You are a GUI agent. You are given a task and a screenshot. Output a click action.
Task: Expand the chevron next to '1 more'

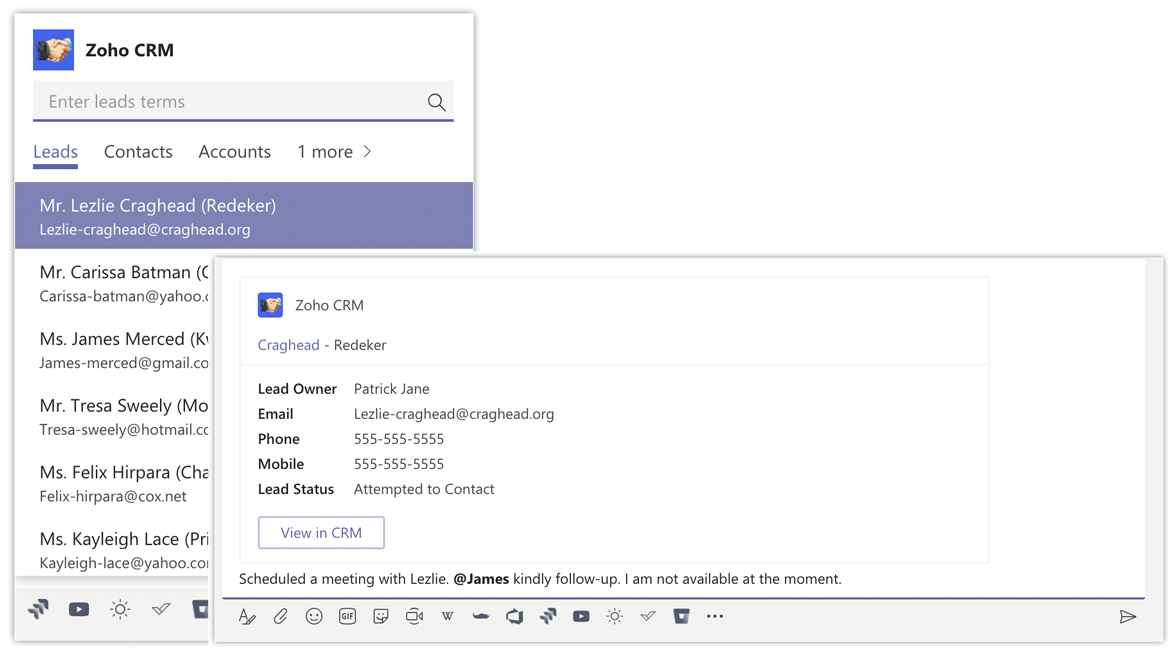pyautogui.click(x=367, y=152)
